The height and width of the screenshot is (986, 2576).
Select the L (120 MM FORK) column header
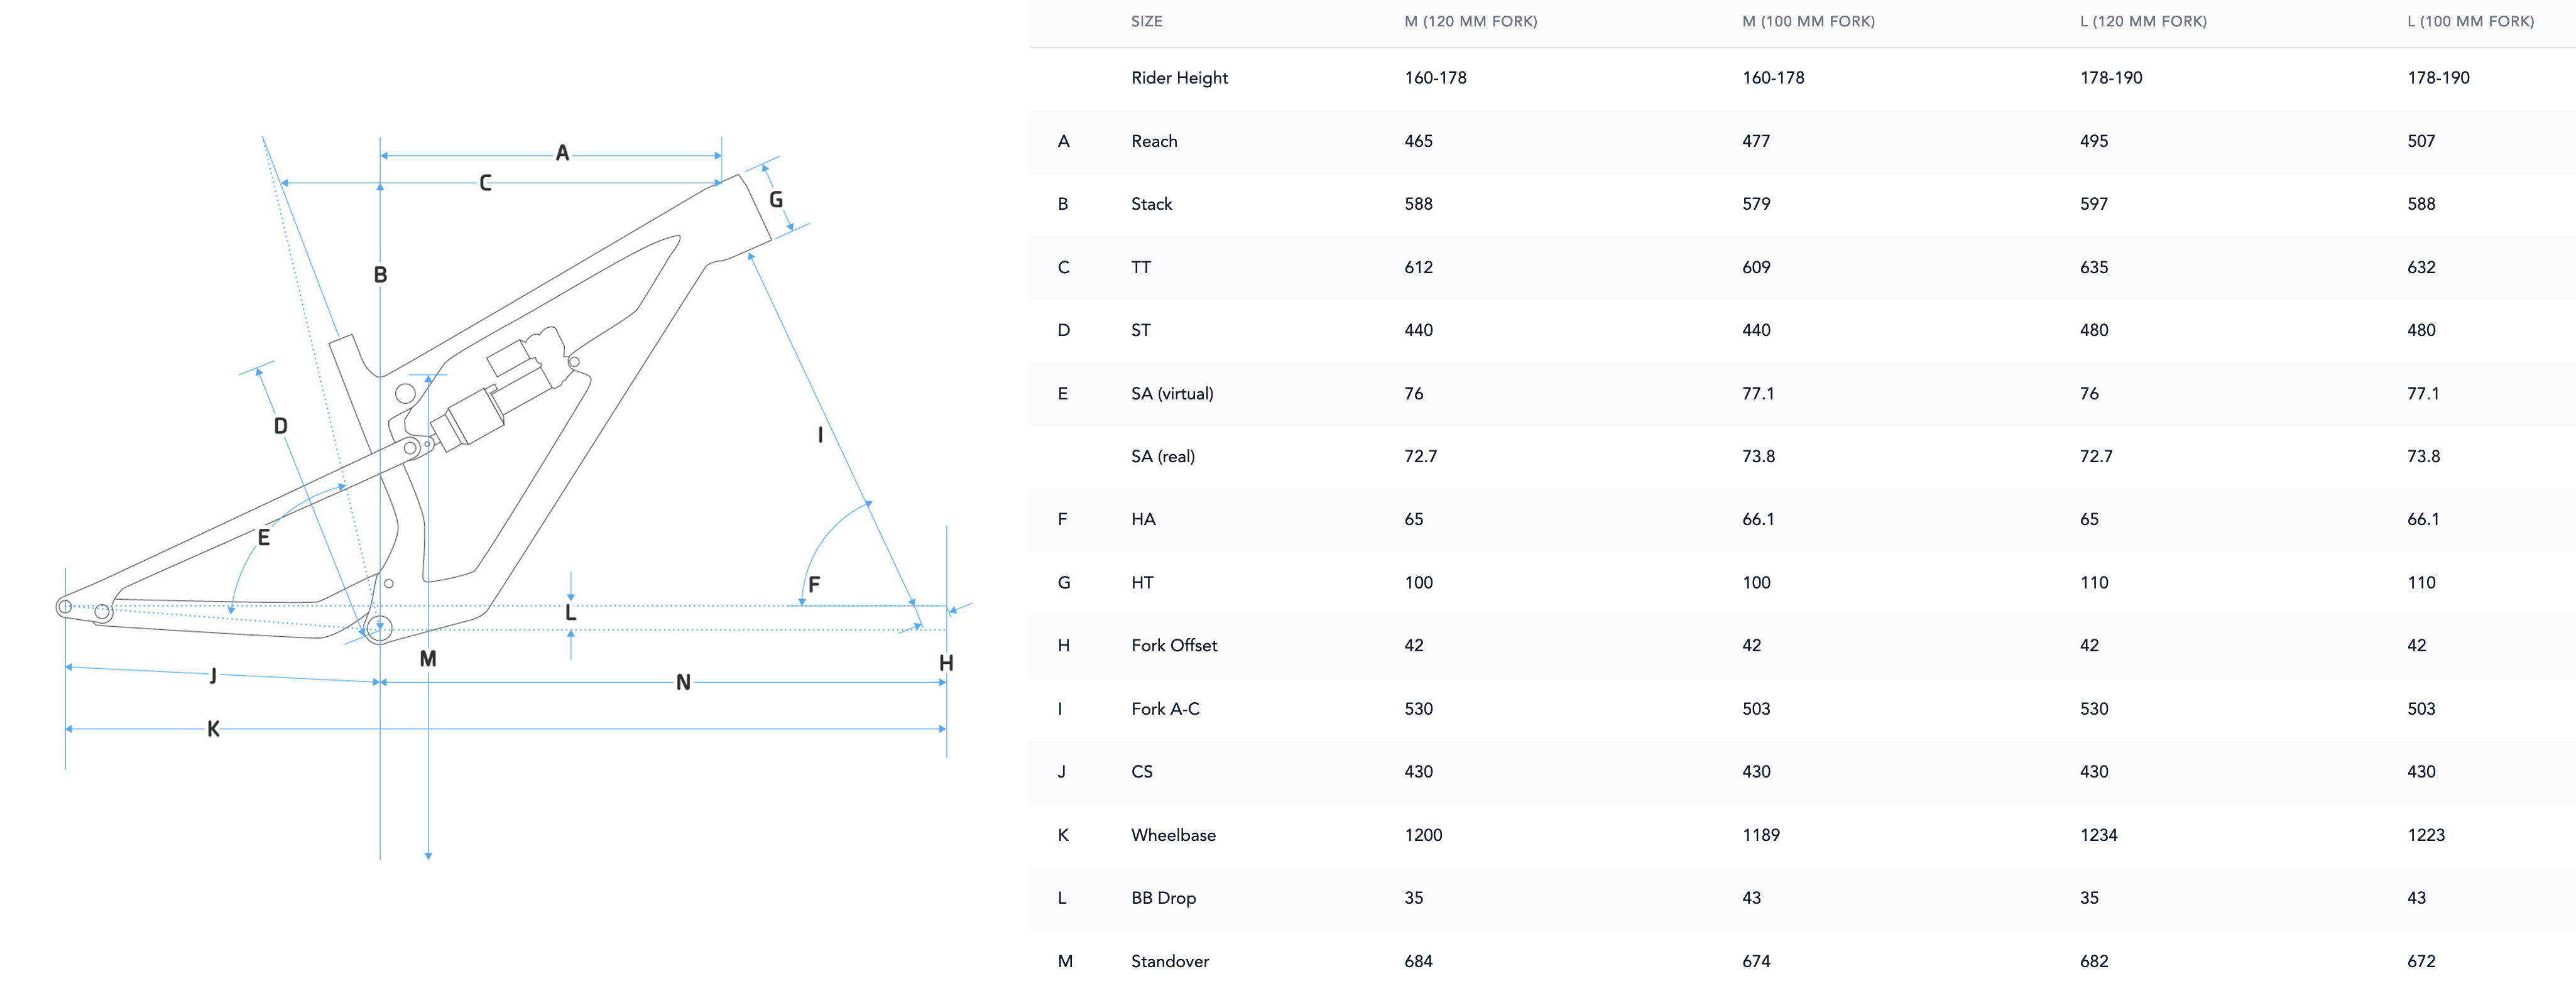pyautogui.click(x=2143, y=21)
